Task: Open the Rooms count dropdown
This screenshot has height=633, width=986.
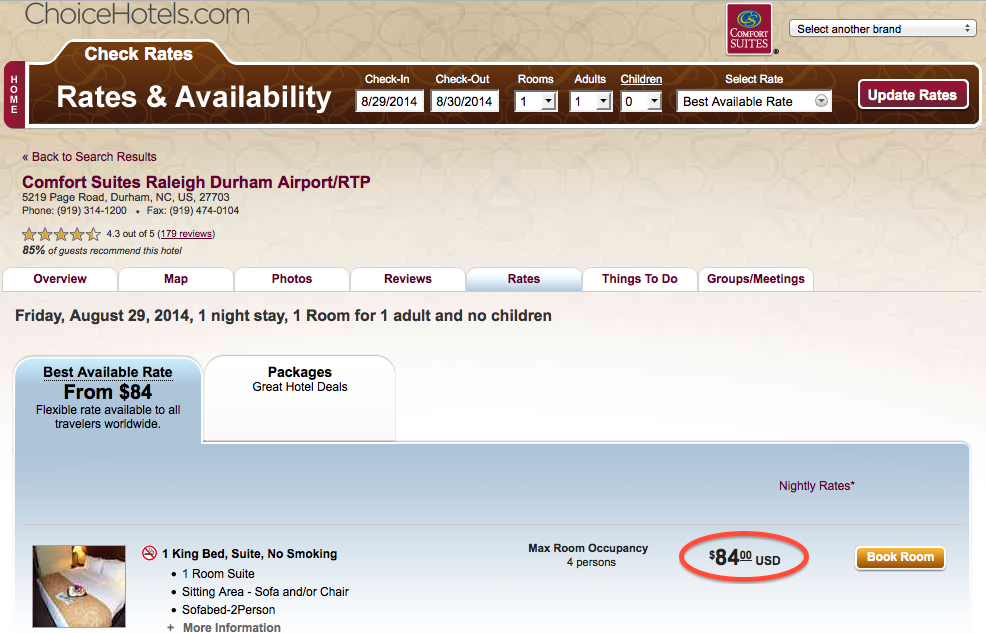Action: tap(536, 101)
